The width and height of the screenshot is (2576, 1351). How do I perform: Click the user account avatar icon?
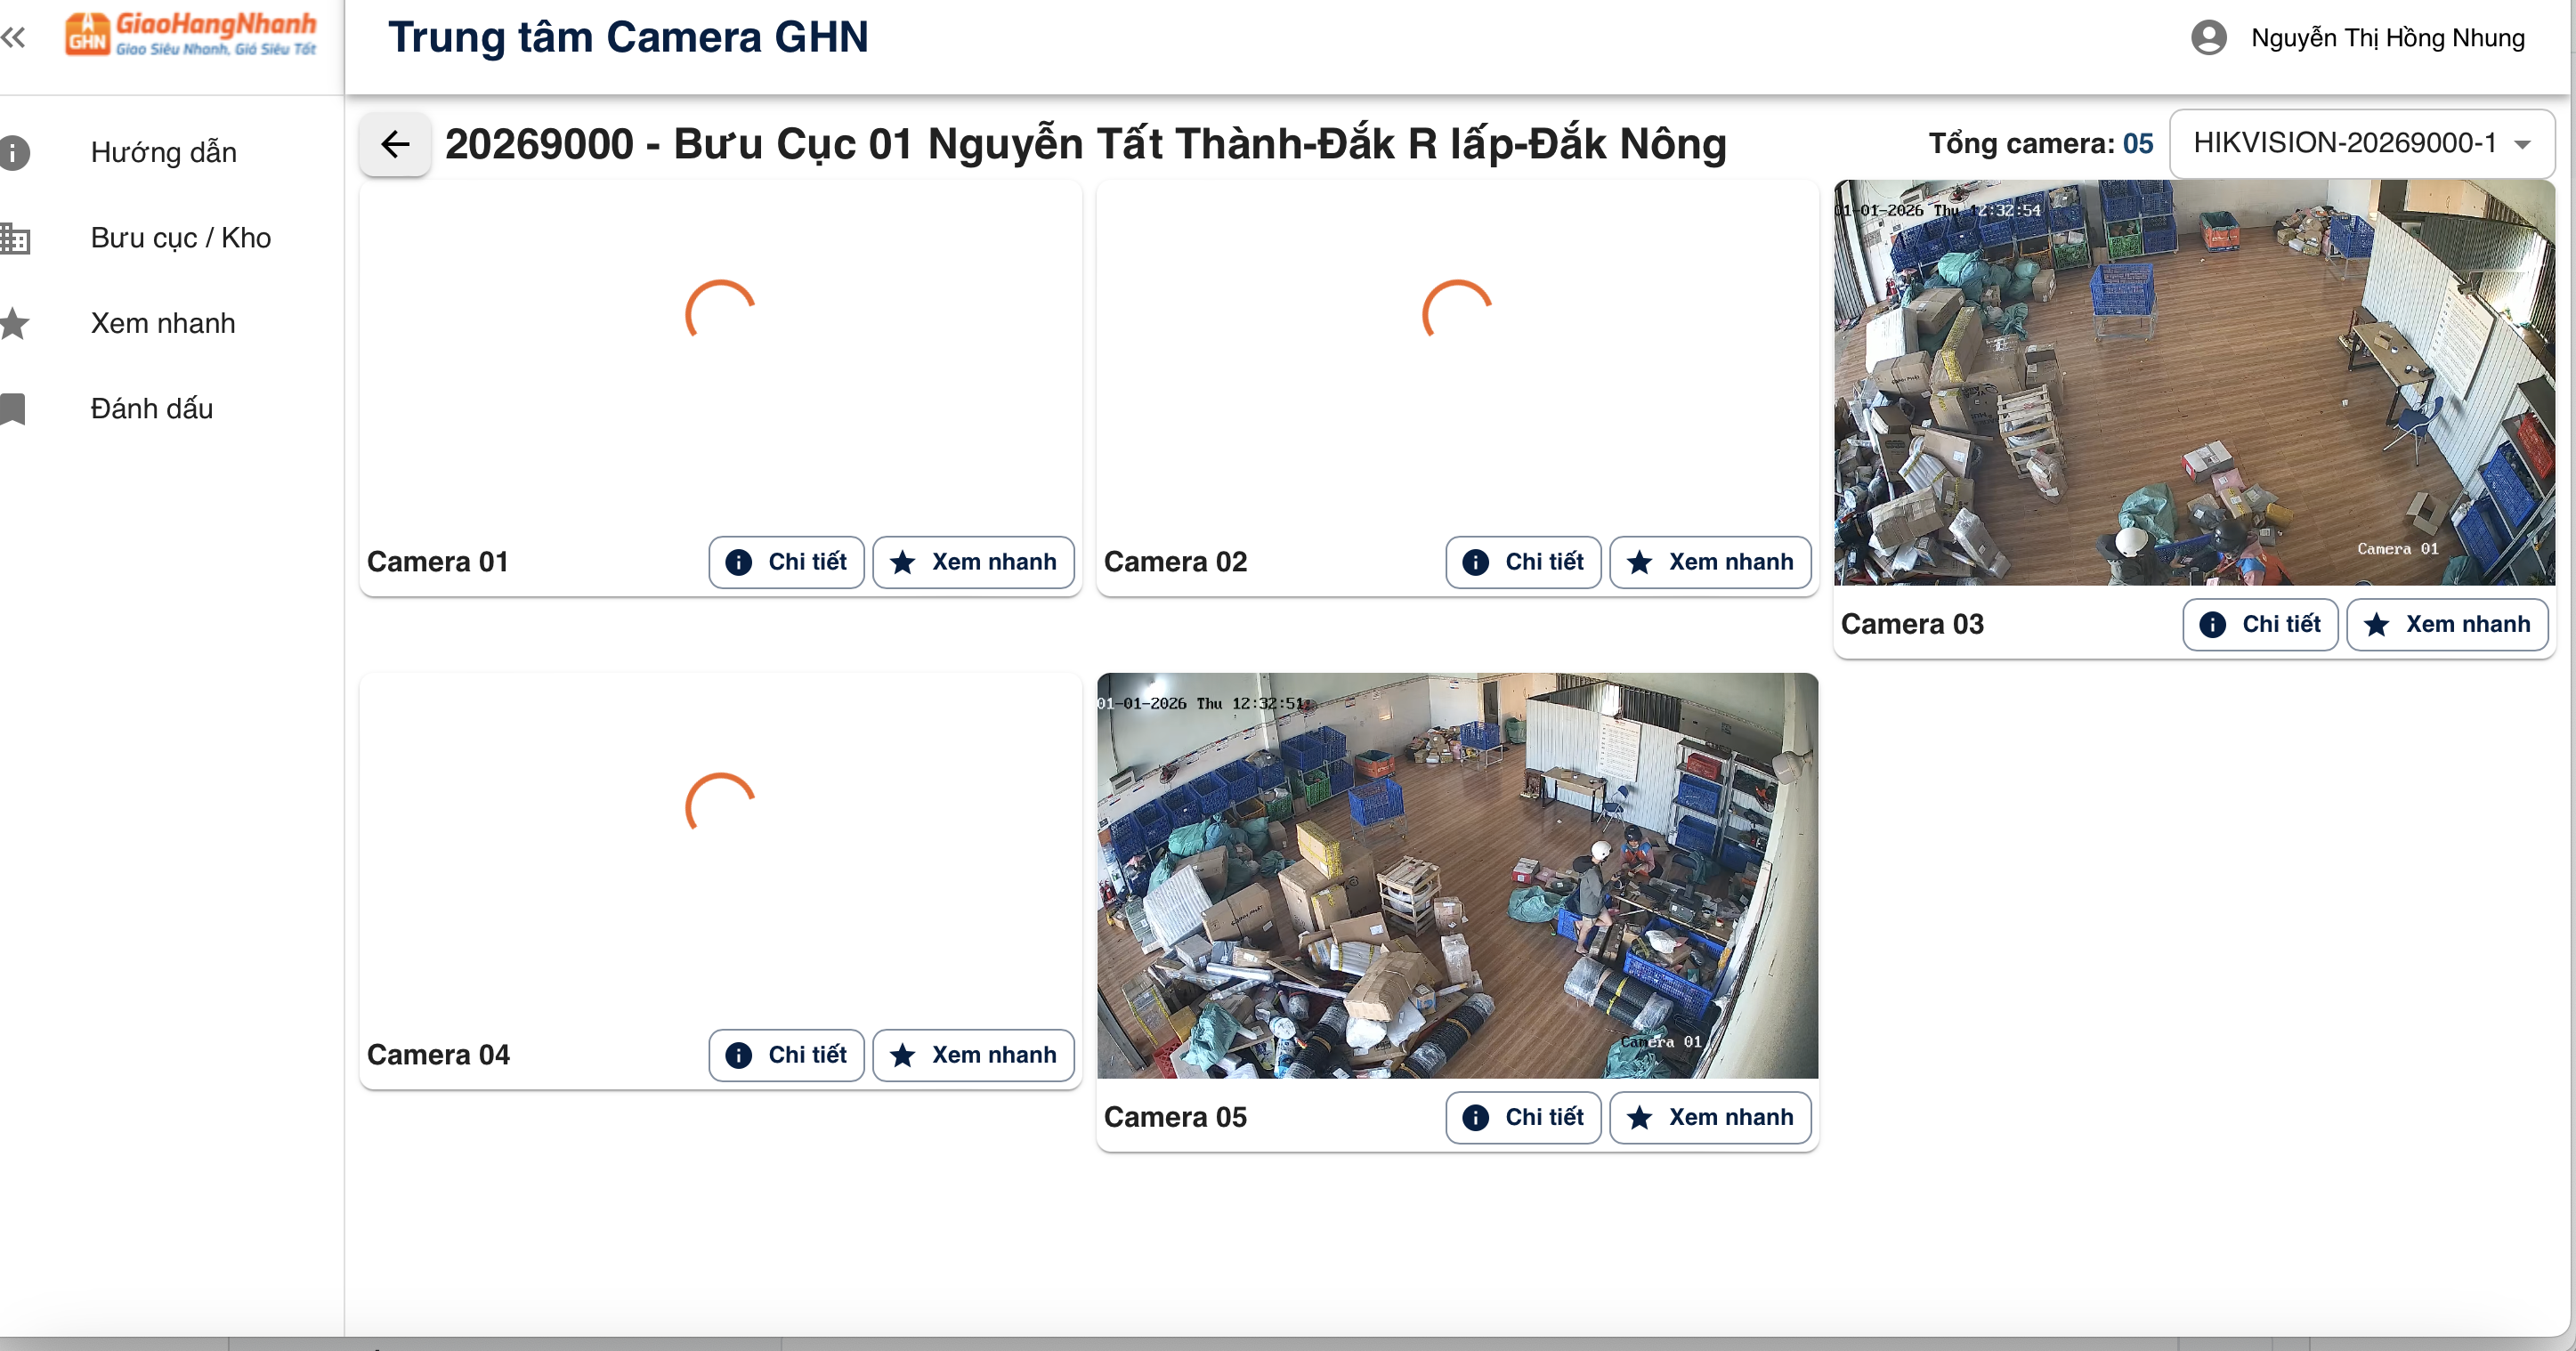(x=2208, y=38)
